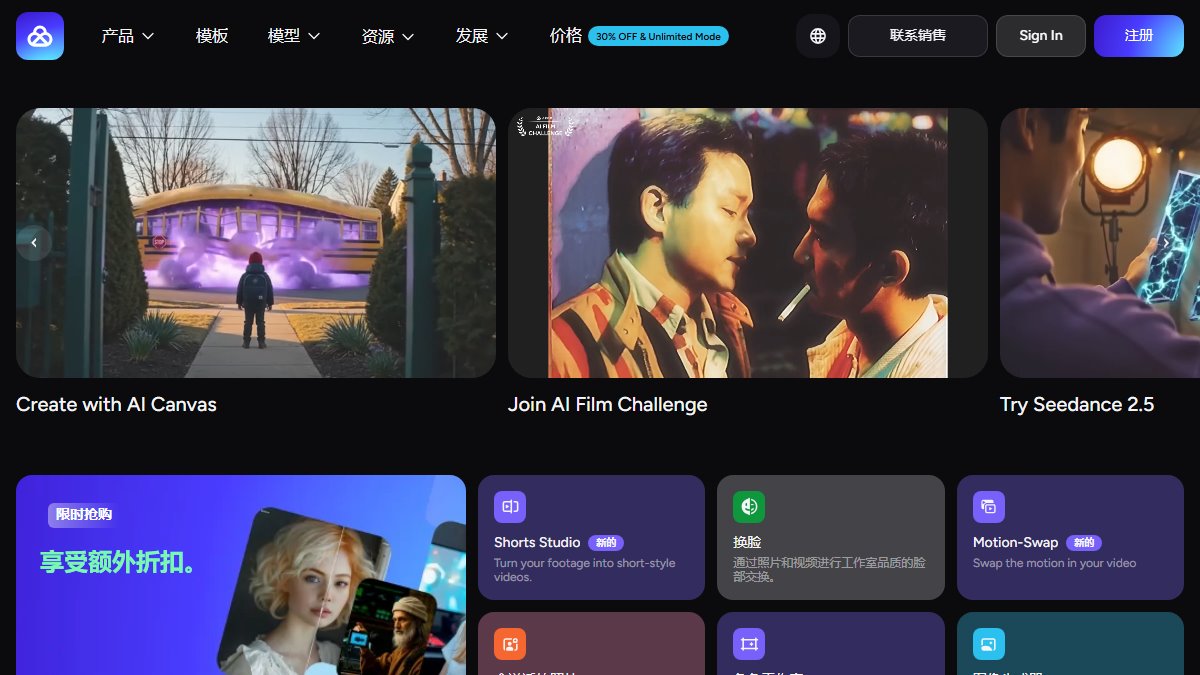Open the 价格 pricing page
This screenshot has width=1200, height=675.
pyautogui.click(x=566, y=36)
